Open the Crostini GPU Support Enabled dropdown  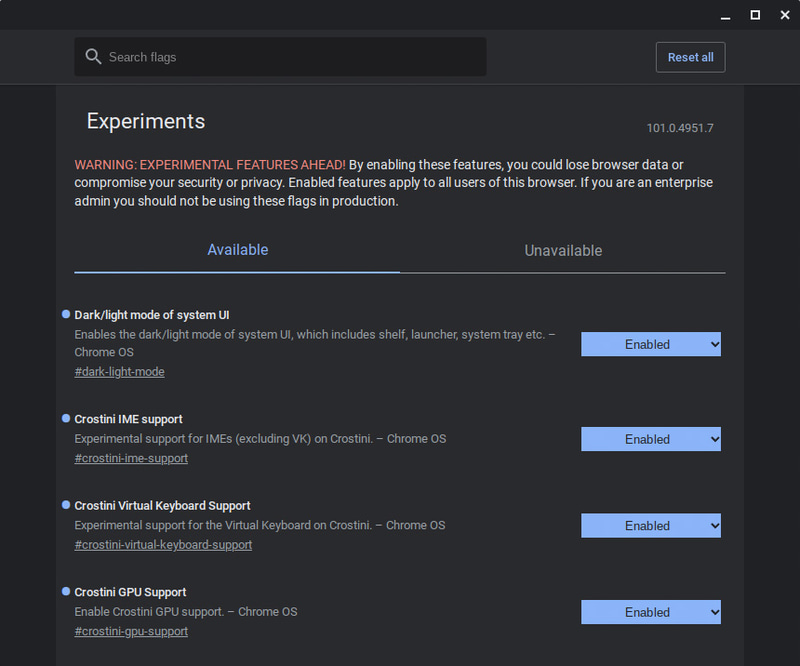click(x=651, y=612)
